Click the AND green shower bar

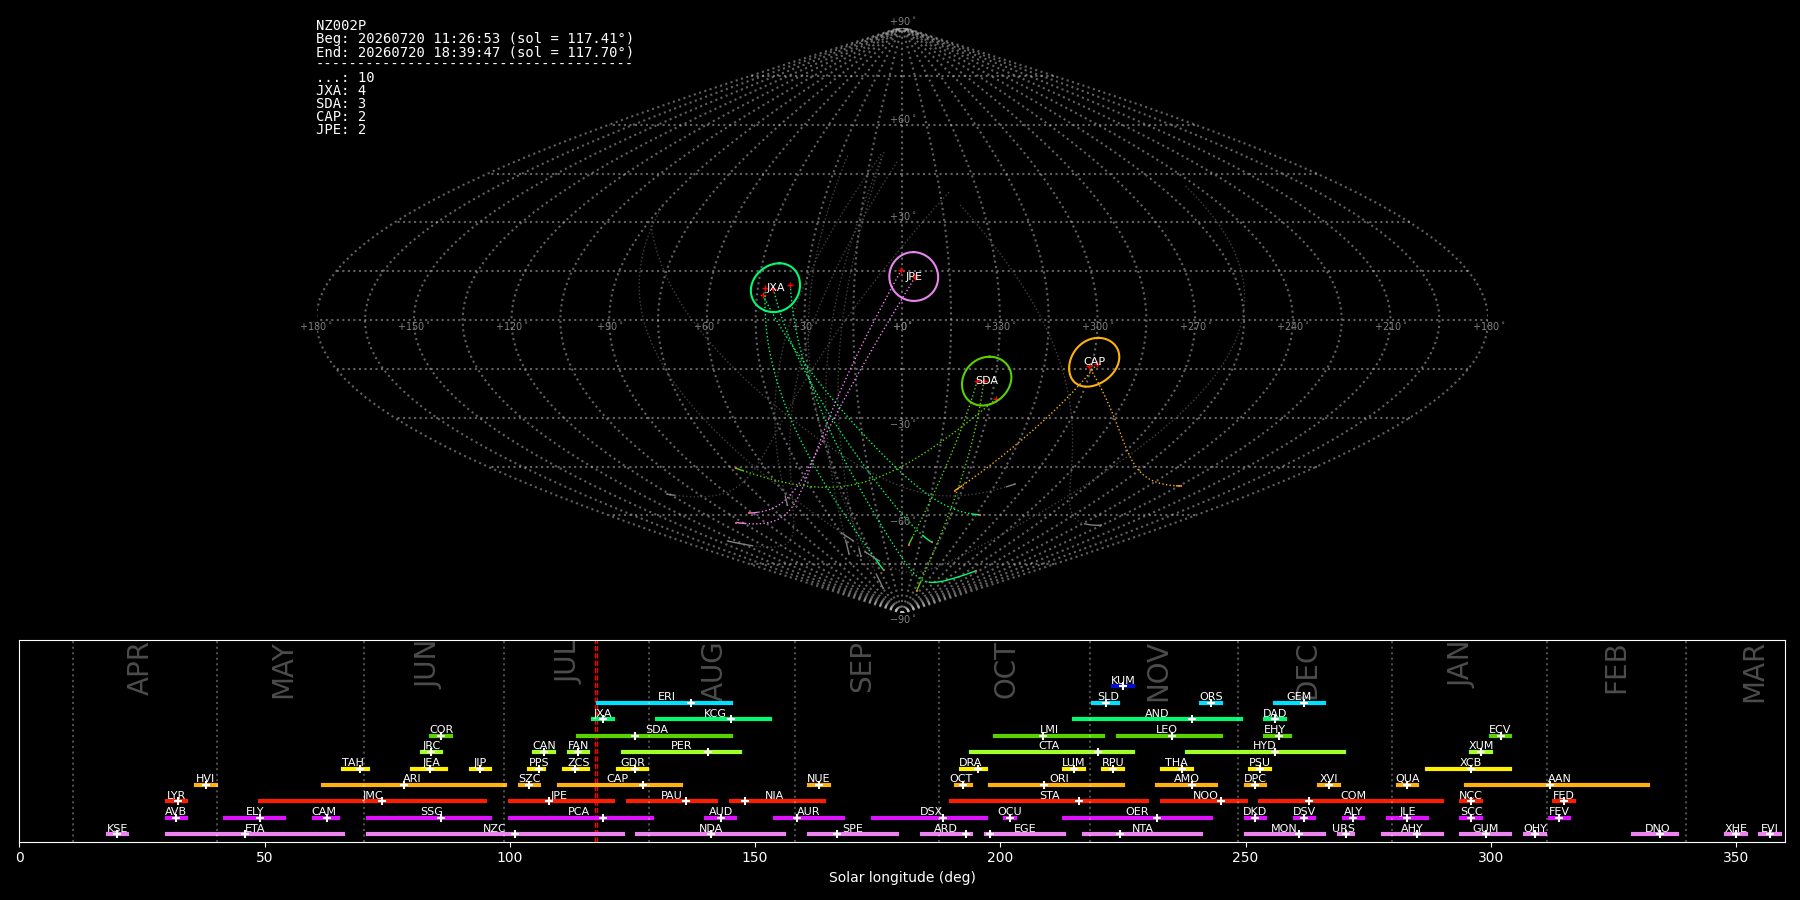coord(1157,719)
